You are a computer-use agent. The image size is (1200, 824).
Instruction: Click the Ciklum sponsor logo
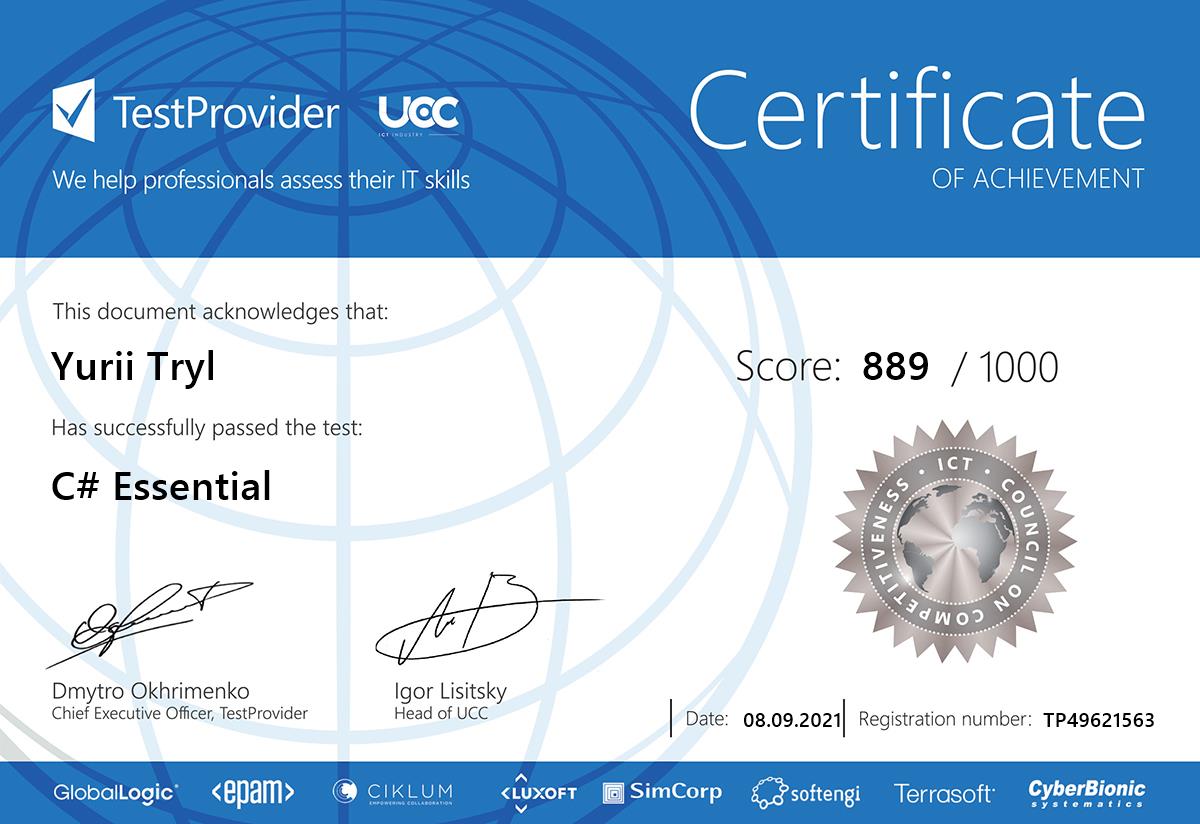(x=393, y=792)
